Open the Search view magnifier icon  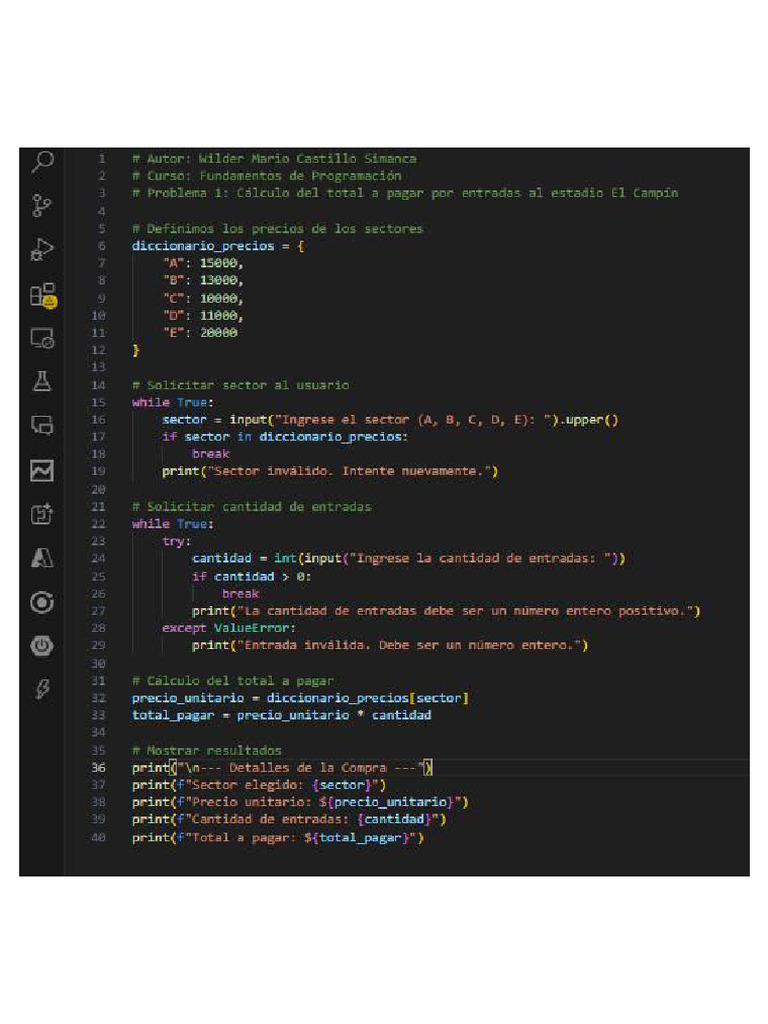pyautogui.click(x=42, y=161)
